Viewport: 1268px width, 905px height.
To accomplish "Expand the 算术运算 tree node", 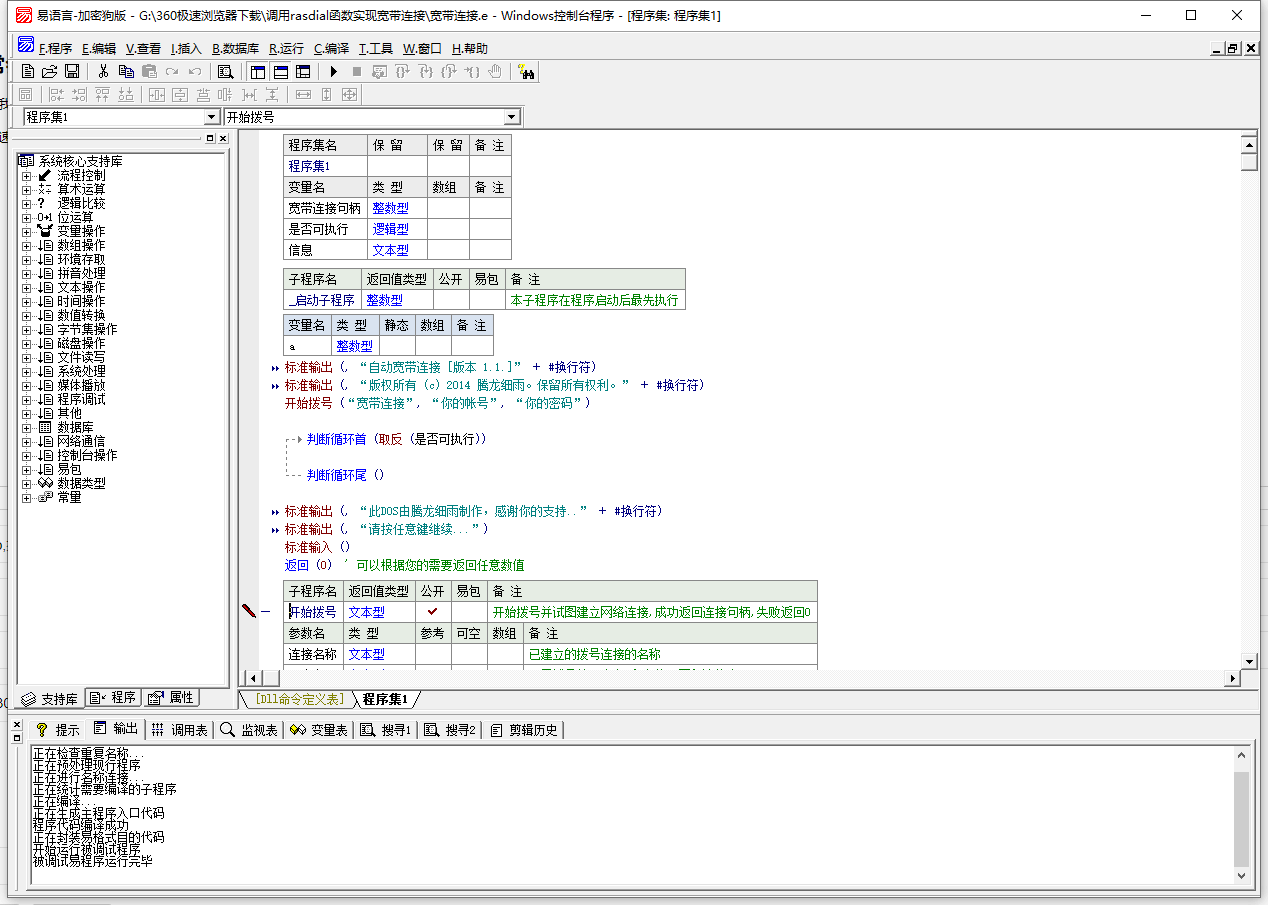I will click(26, 189).
